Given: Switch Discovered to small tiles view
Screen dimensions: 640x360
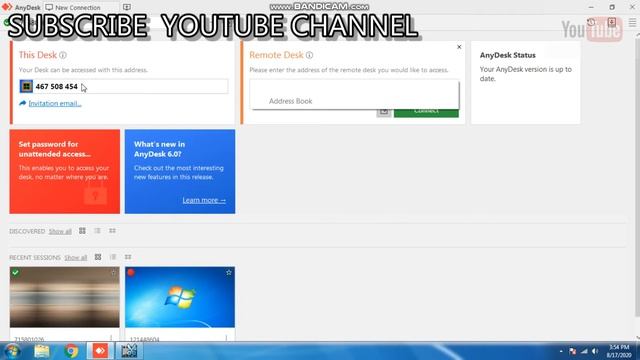Looking at the screenshot, I should 112,231.
